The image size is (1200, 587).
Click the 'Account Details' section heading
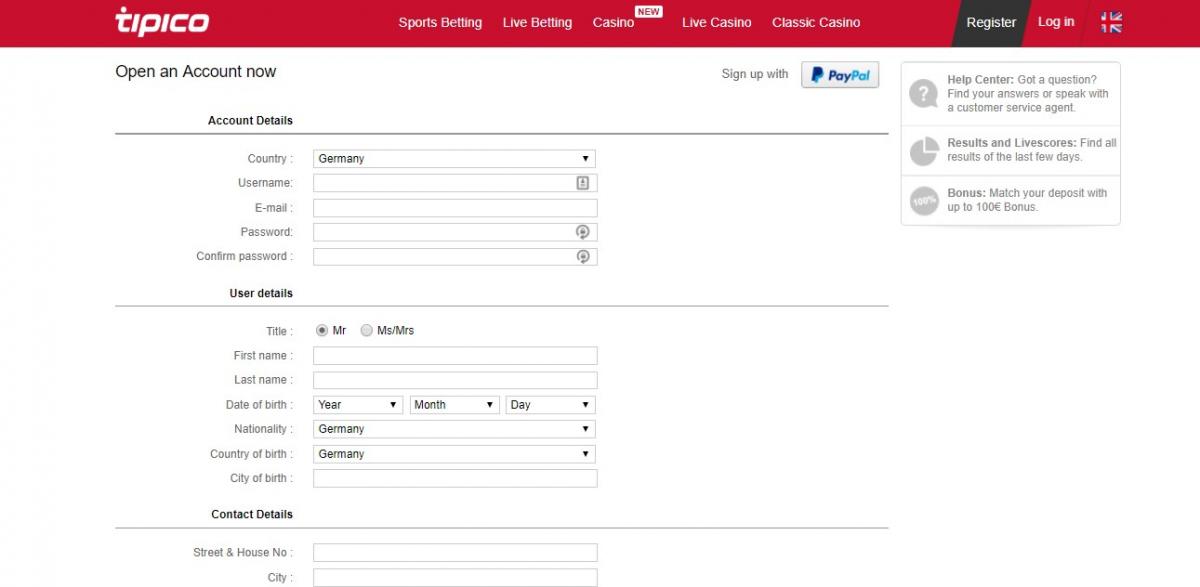(250, 120)
